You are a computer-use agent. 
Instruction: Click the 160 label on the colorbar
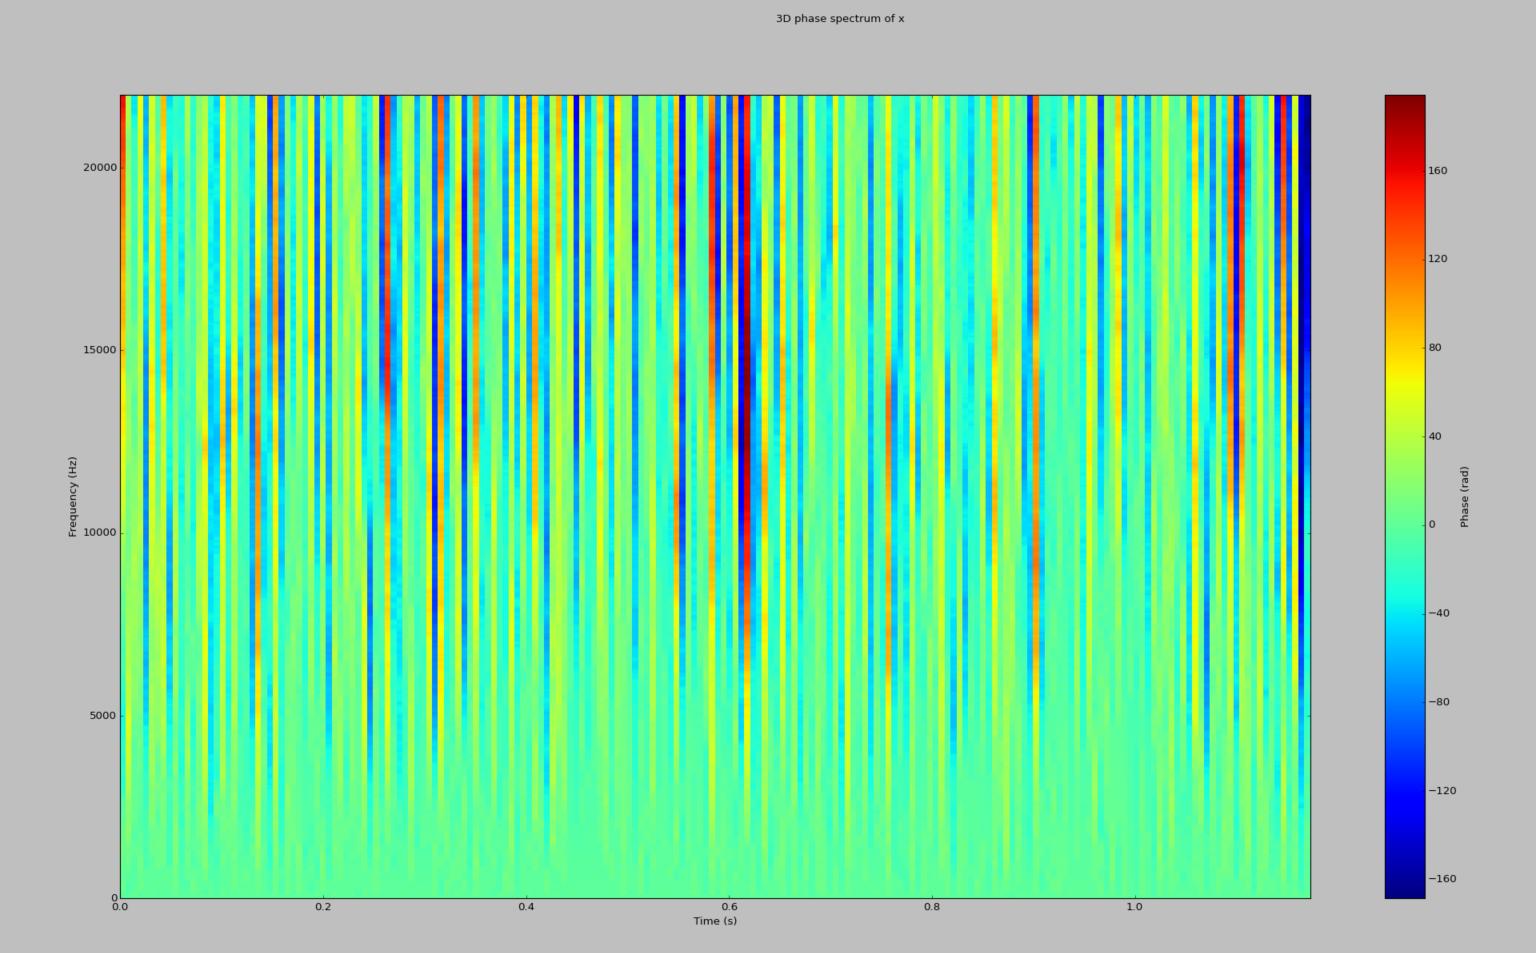point(1438,171)
